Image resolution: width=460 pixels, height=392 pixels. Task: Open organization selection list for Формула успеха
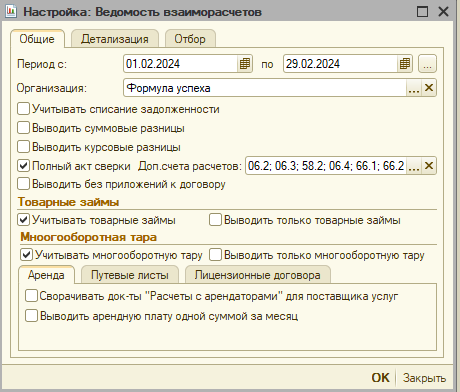414,88
